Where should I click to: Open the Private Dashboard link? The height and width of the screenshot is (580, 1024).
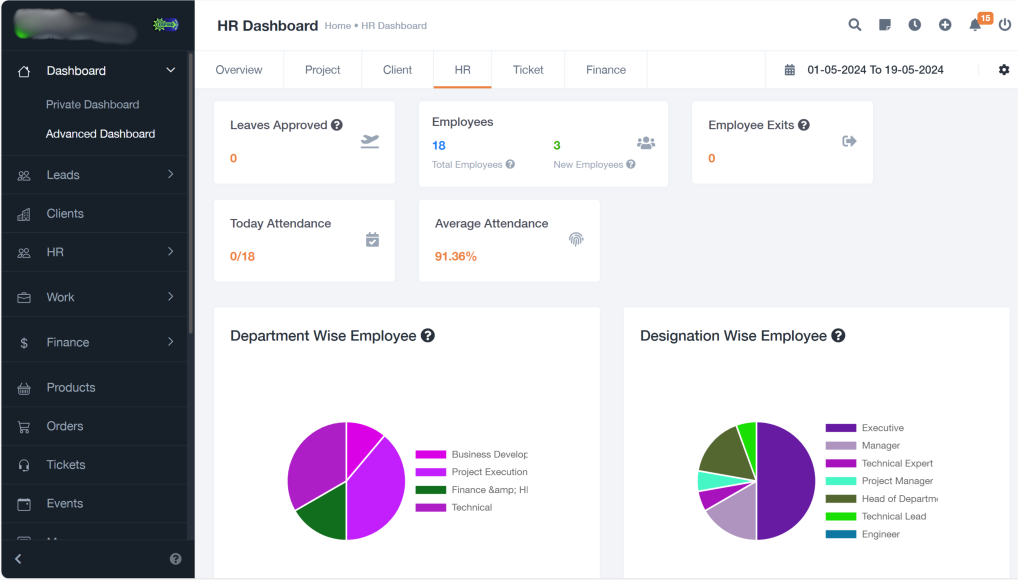92,104
